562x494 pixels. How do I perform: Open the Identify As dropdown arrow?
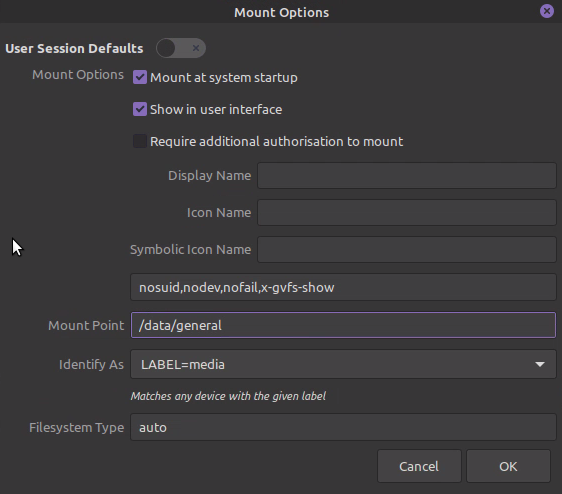coord(540,364)
